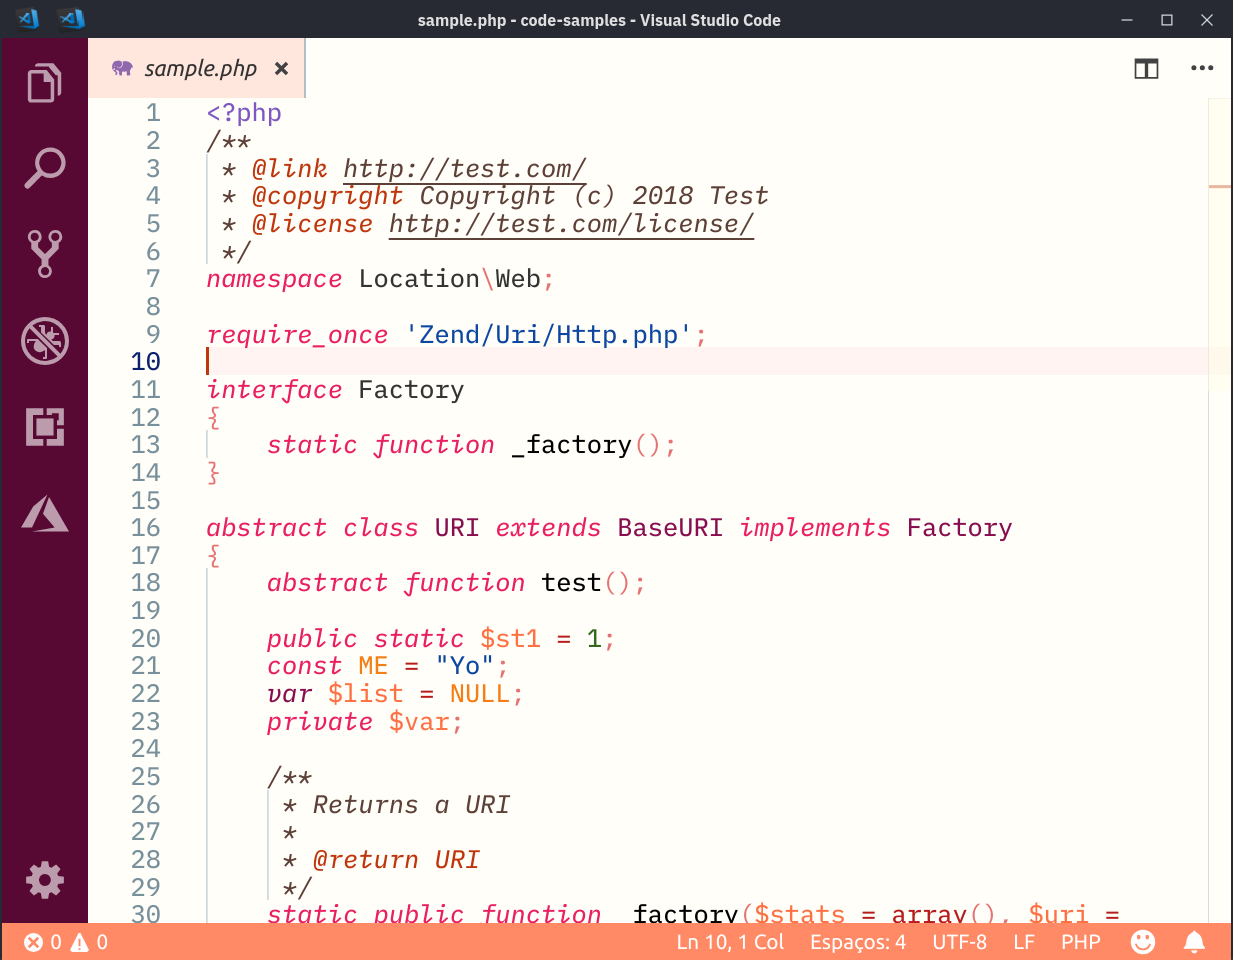Screen dimensions: 1233x960
Task: Click the $list variable
Action: (365, 694)
